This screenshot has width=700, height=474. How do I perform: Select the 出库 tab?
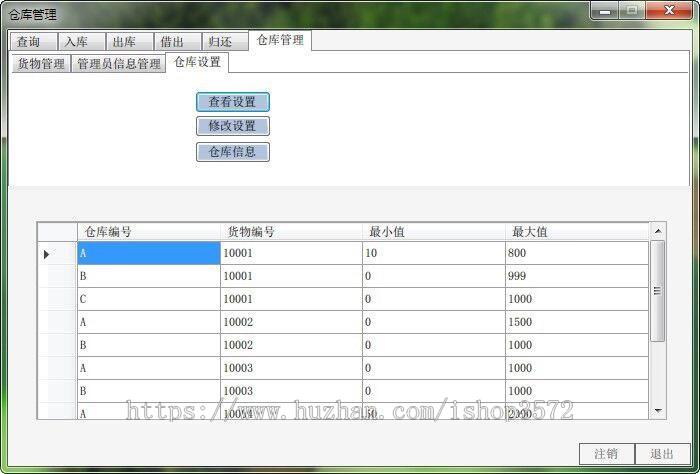coord(130,42)
